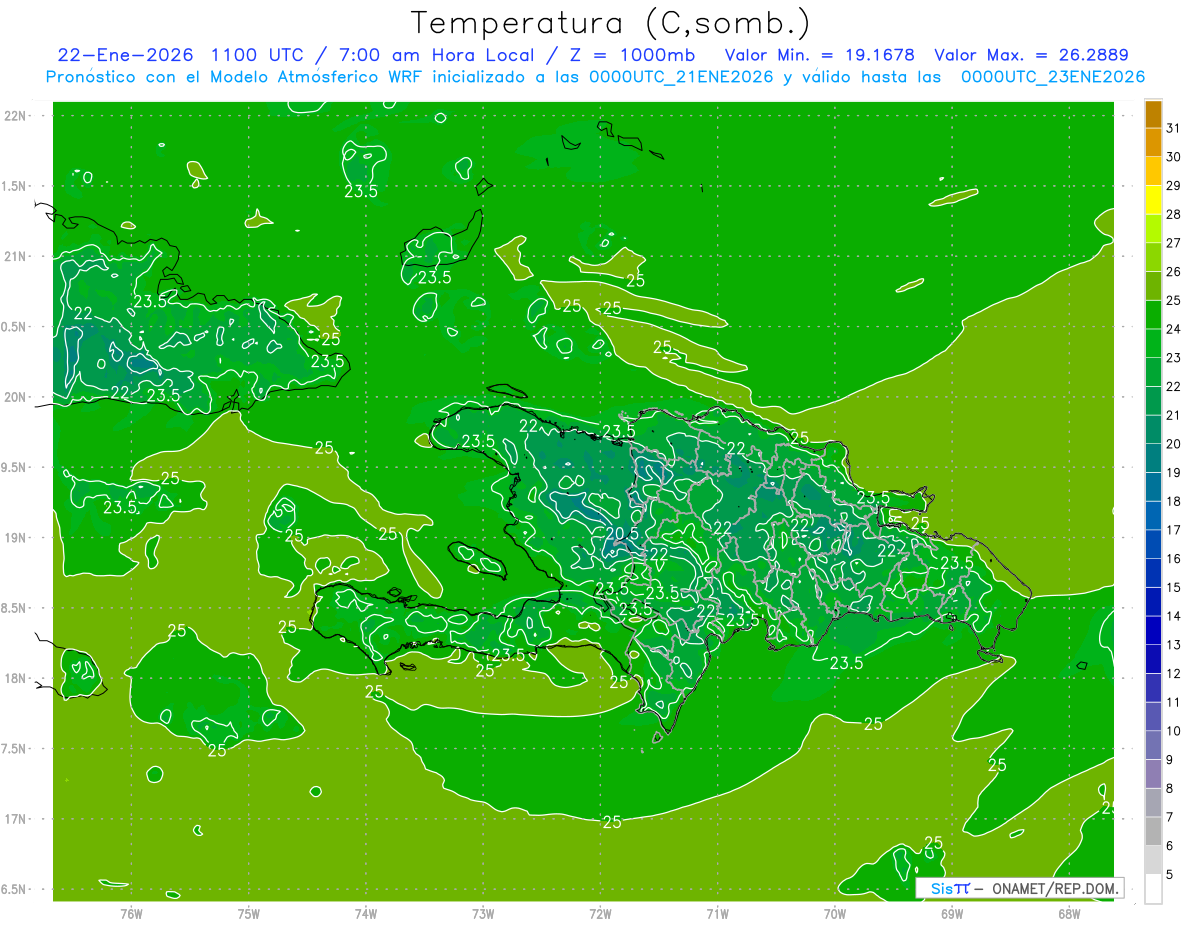This screenshot has width=1200, height=927.
Task: Click the "8.5N" latitude axis label
Action: pos(14,608)
